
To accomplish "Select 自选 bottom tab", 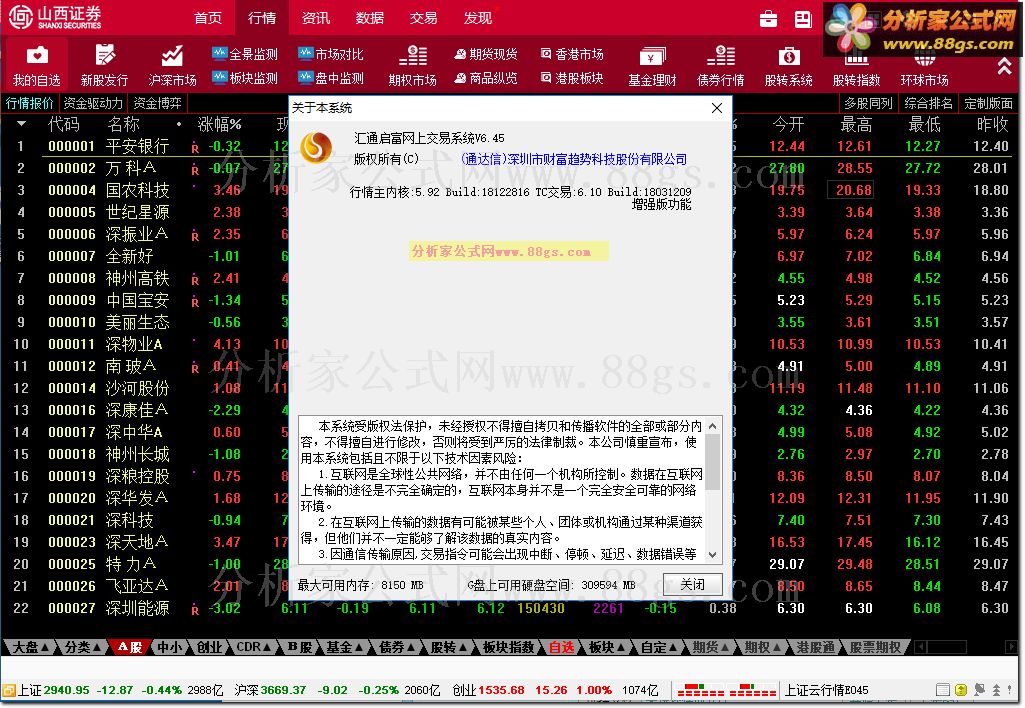I will pyautogui.click(x=561, y=647).
